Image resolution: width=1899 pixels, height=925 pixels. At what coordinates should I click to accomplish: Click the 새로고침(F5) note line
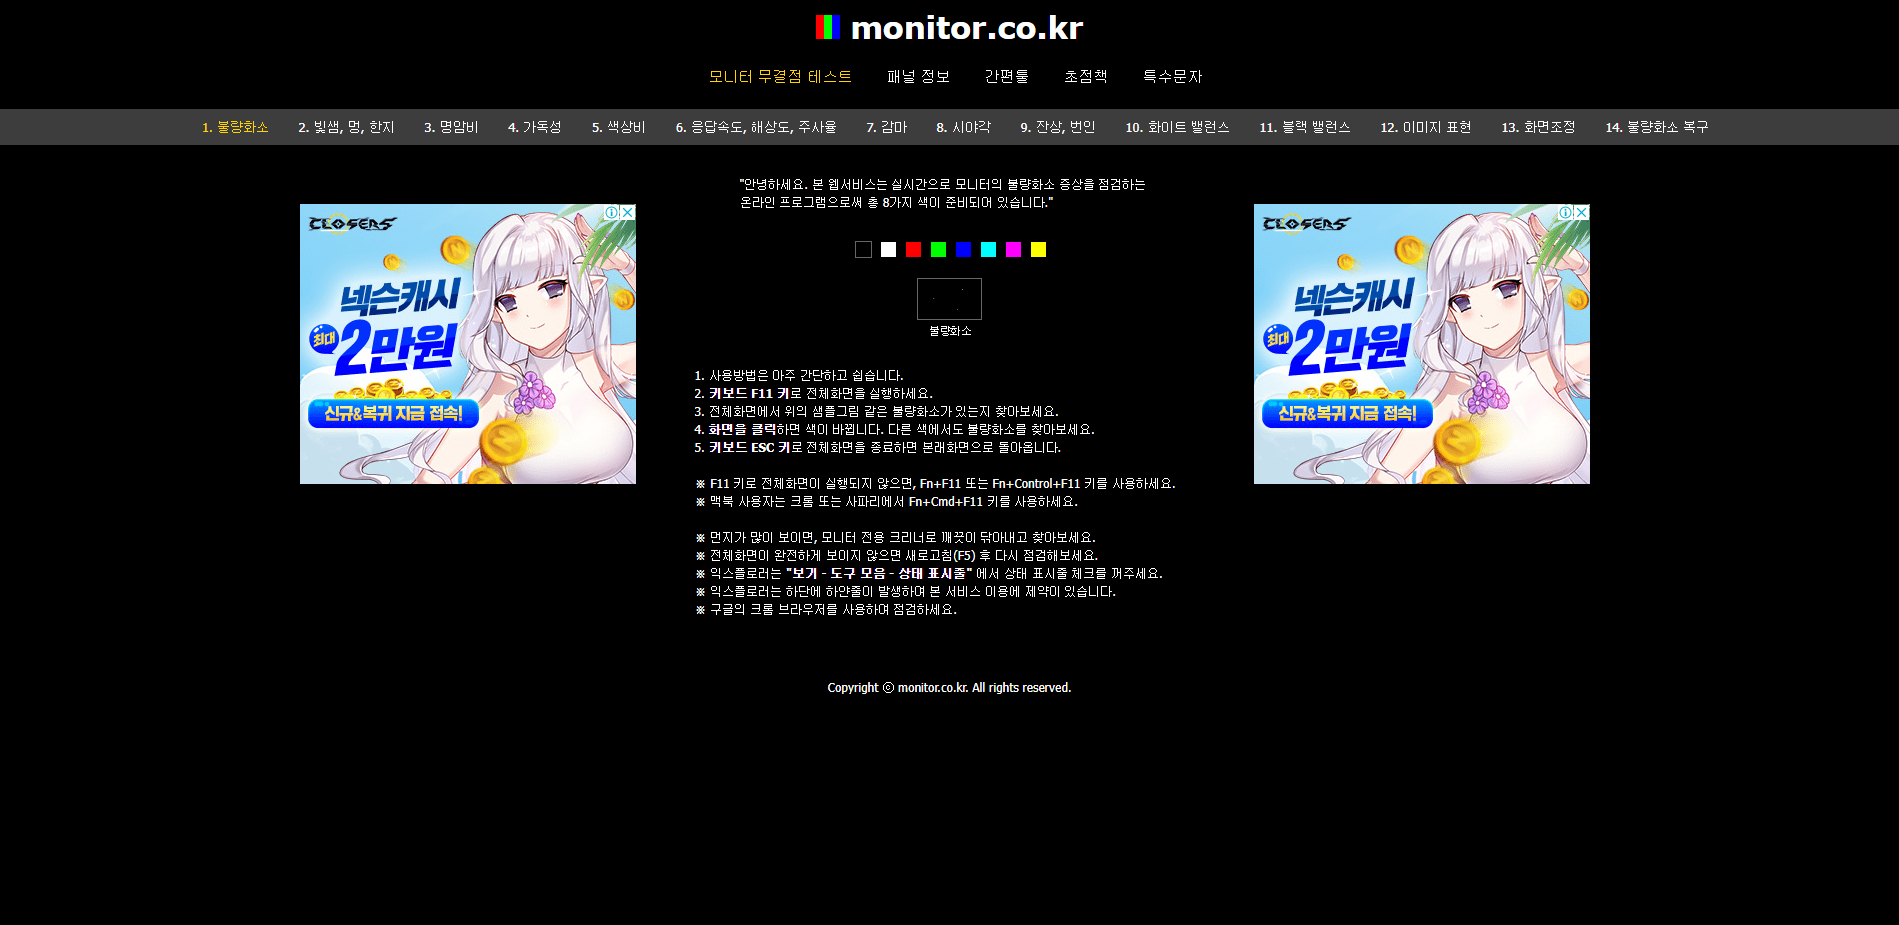(x=896, y=556)
